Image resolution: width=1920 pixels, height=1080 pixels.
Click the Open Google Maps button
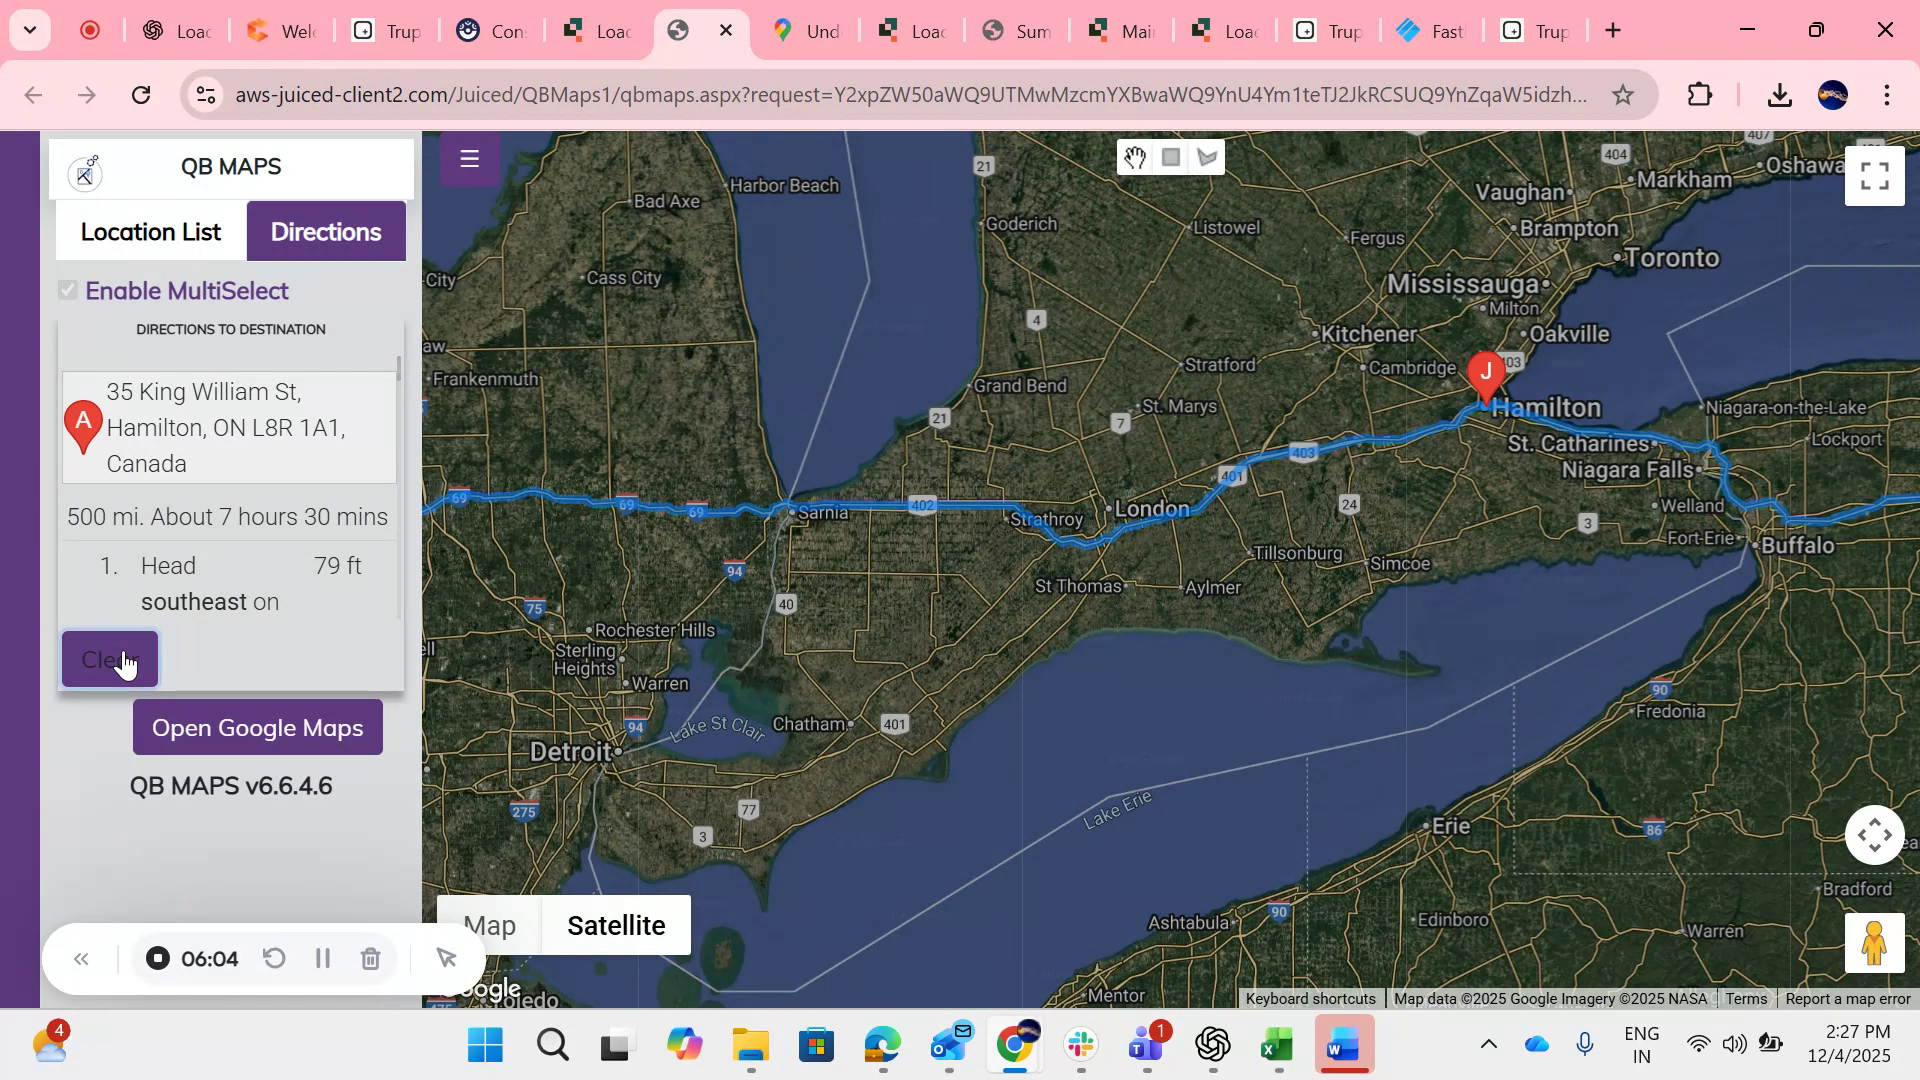point(256,727)
